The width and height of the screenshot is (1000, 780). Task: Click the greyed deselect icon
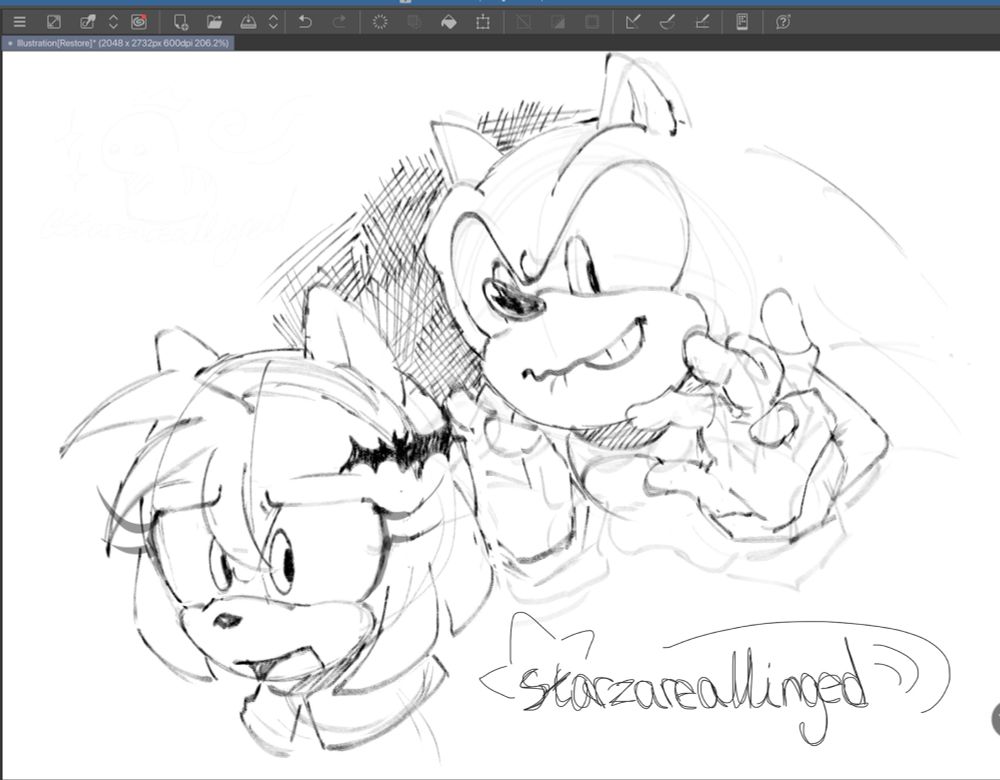tap(523, 22)
